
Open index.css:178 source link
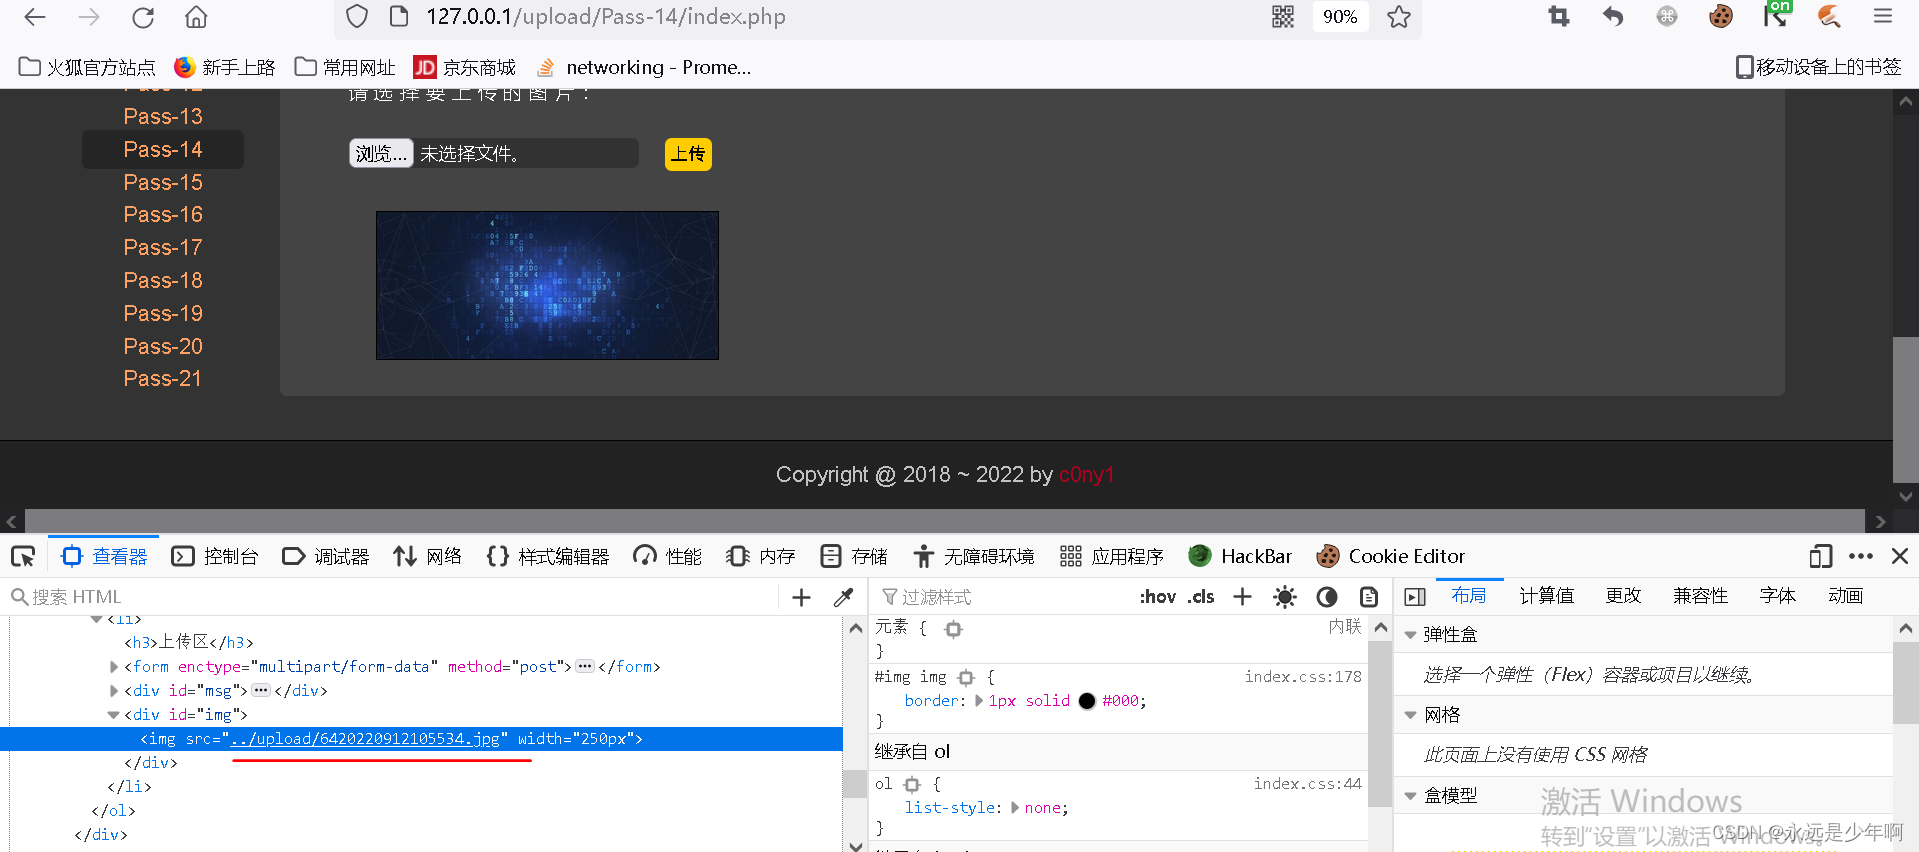coord(1303,677)
